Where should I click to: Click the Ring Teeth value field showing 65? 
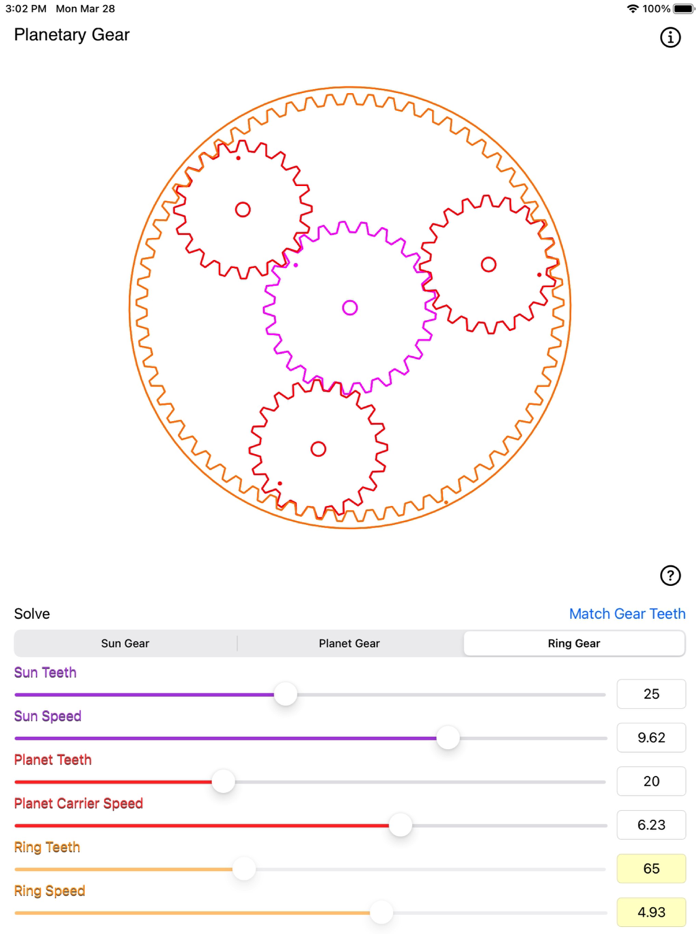(x=651, y=868)
